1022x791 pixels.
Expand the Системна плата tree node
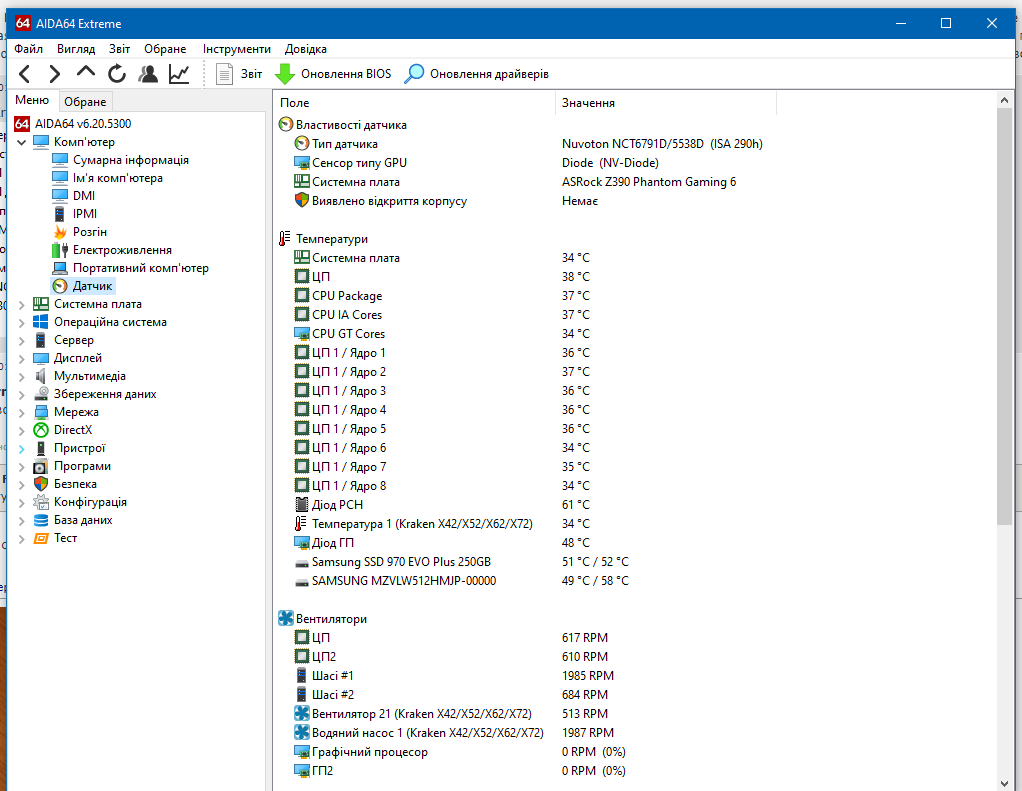point(22,304)
